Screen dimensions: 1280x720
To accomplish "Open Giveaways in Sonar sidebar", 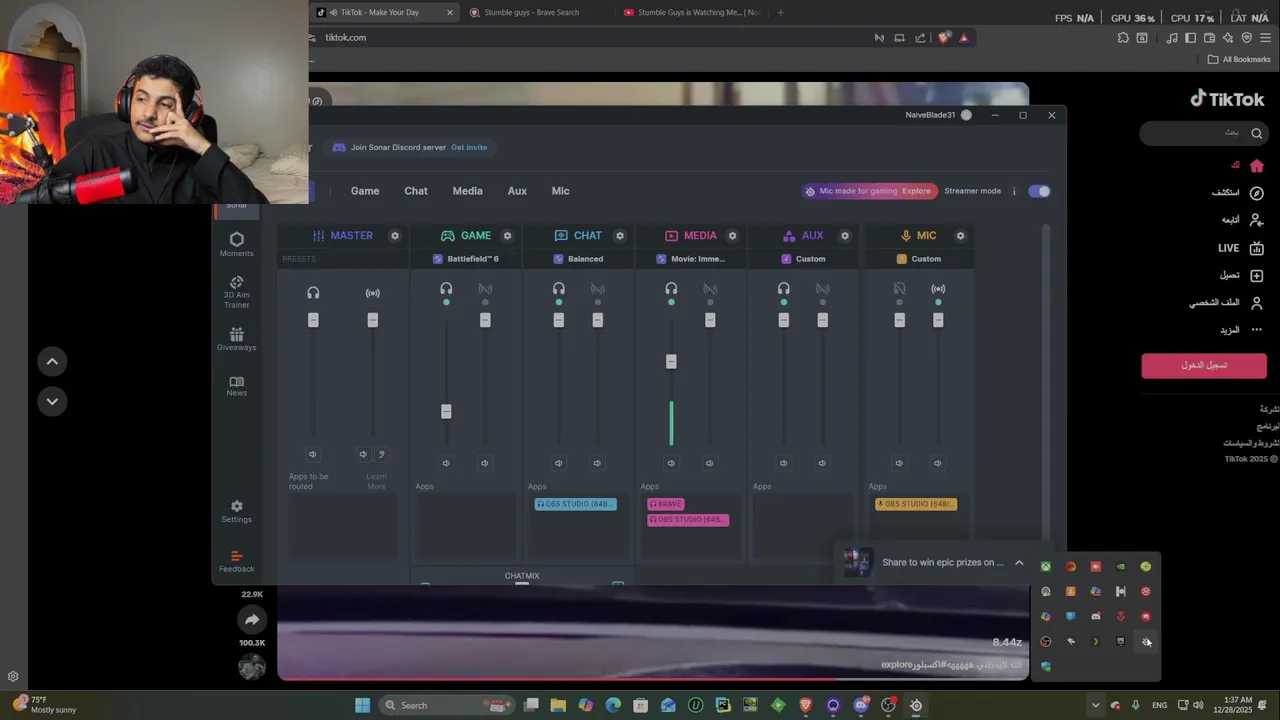I will click(x=237, y=339).
